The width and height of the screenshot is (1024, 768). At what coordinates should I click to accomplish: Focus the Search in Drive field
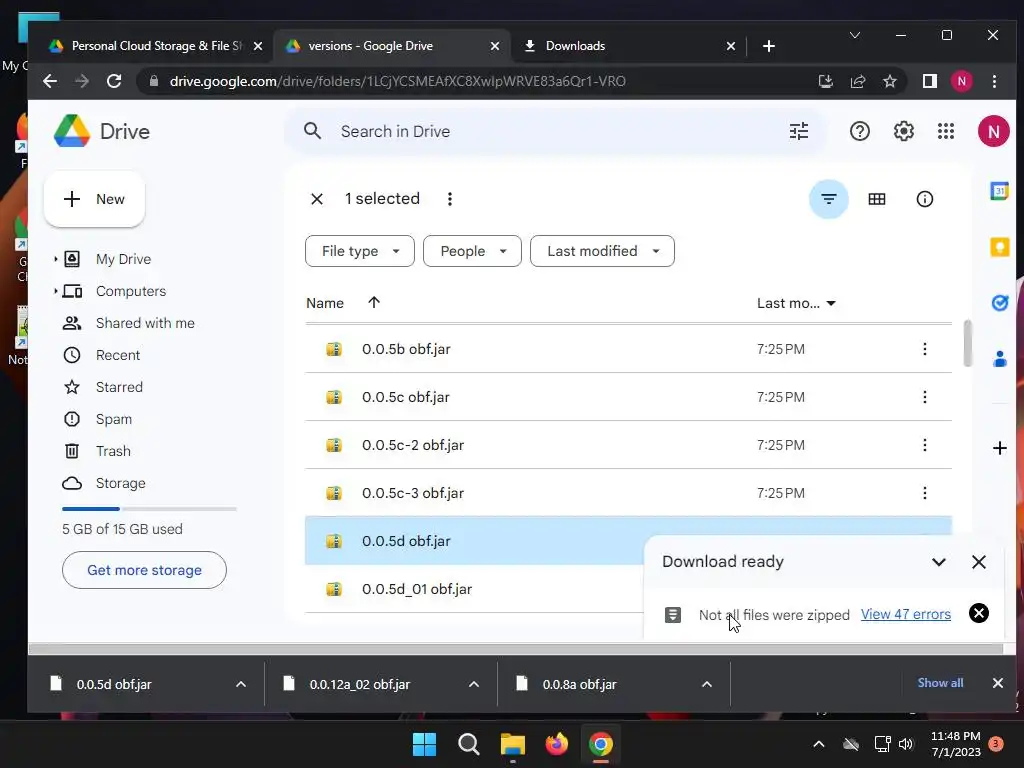click(x=555, y=131)
